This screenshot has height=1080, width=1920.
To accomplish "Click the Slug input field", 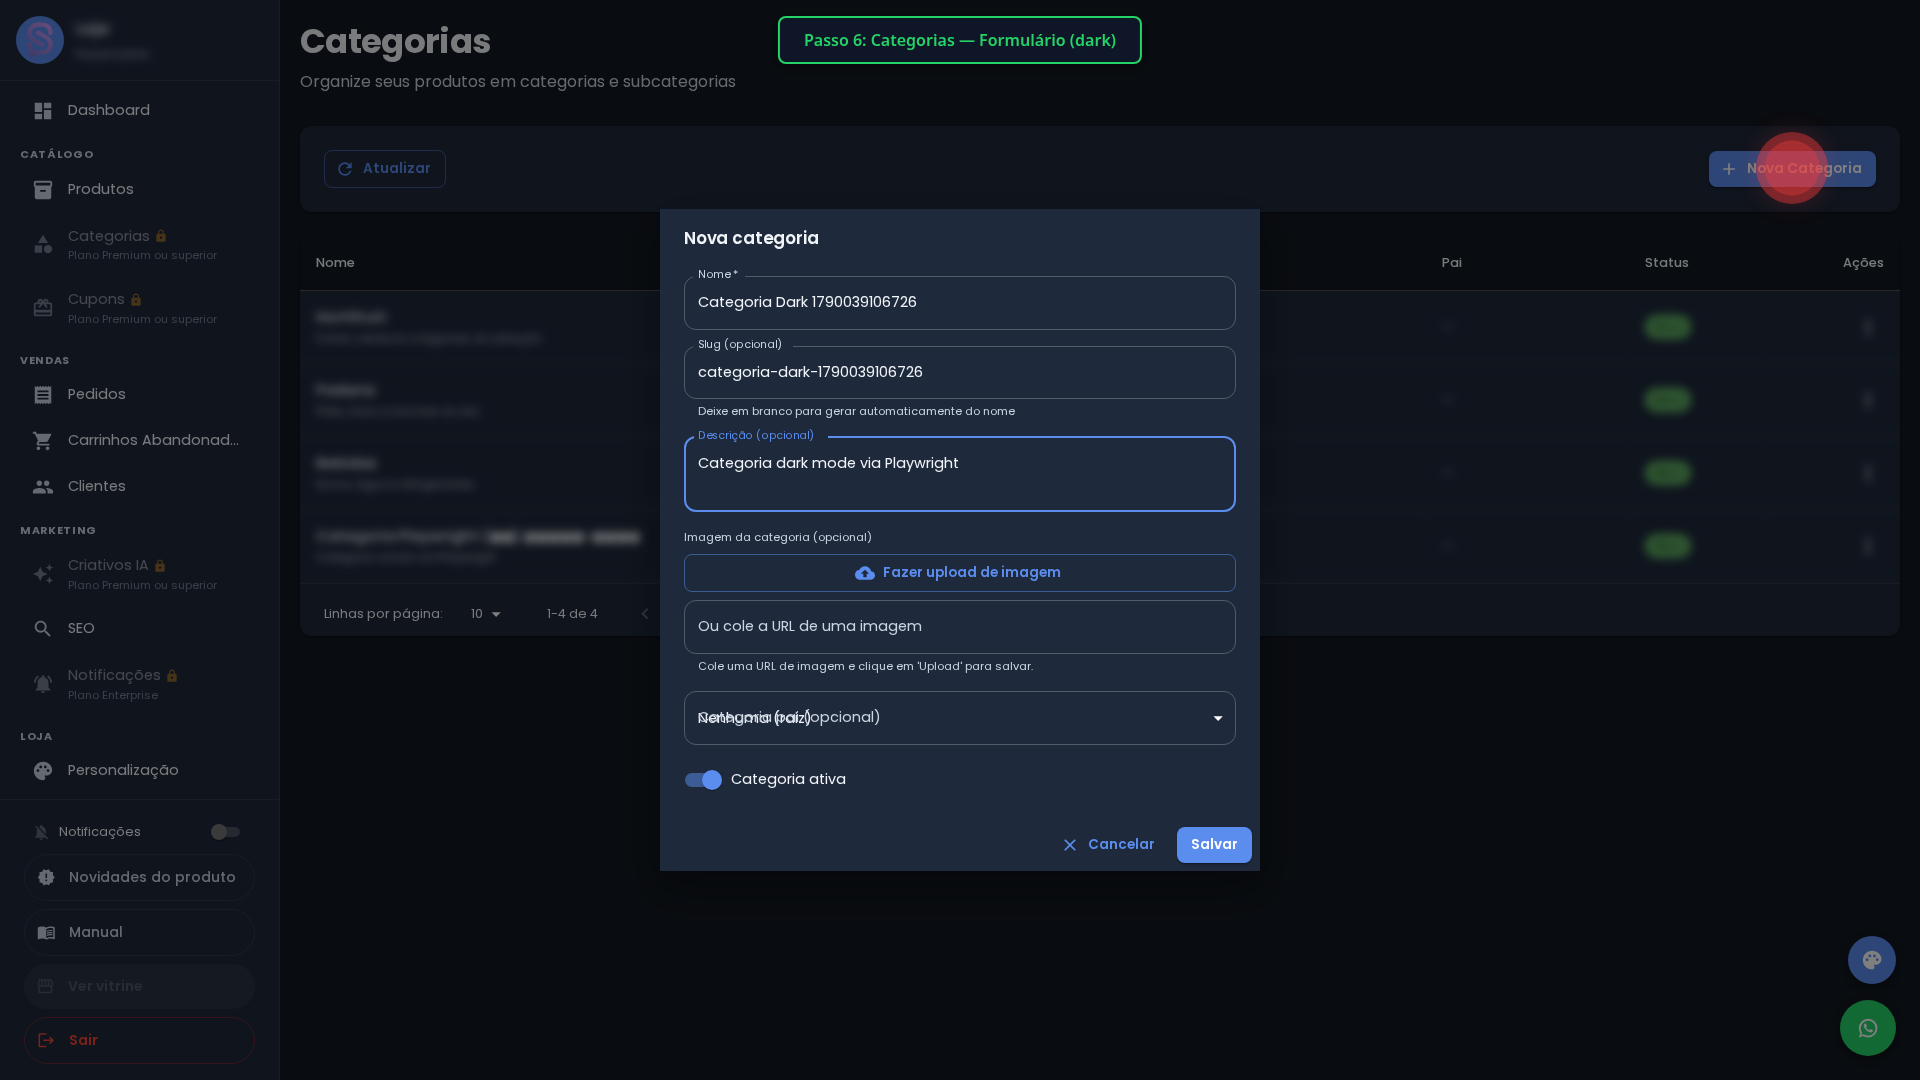I will 960,372.
